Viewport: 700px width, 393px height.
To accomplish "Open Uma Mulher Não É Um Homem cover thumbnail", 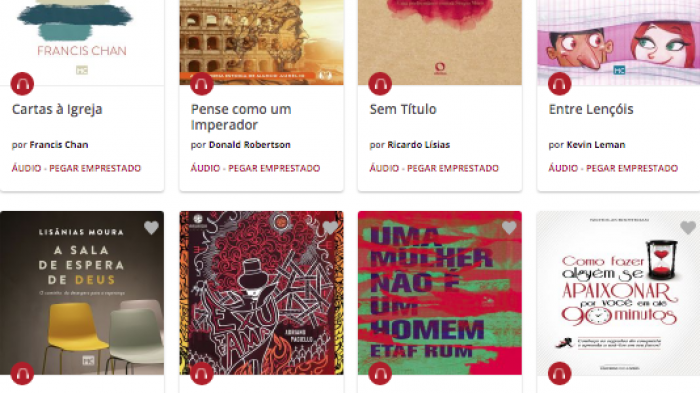I will point(440,293).
